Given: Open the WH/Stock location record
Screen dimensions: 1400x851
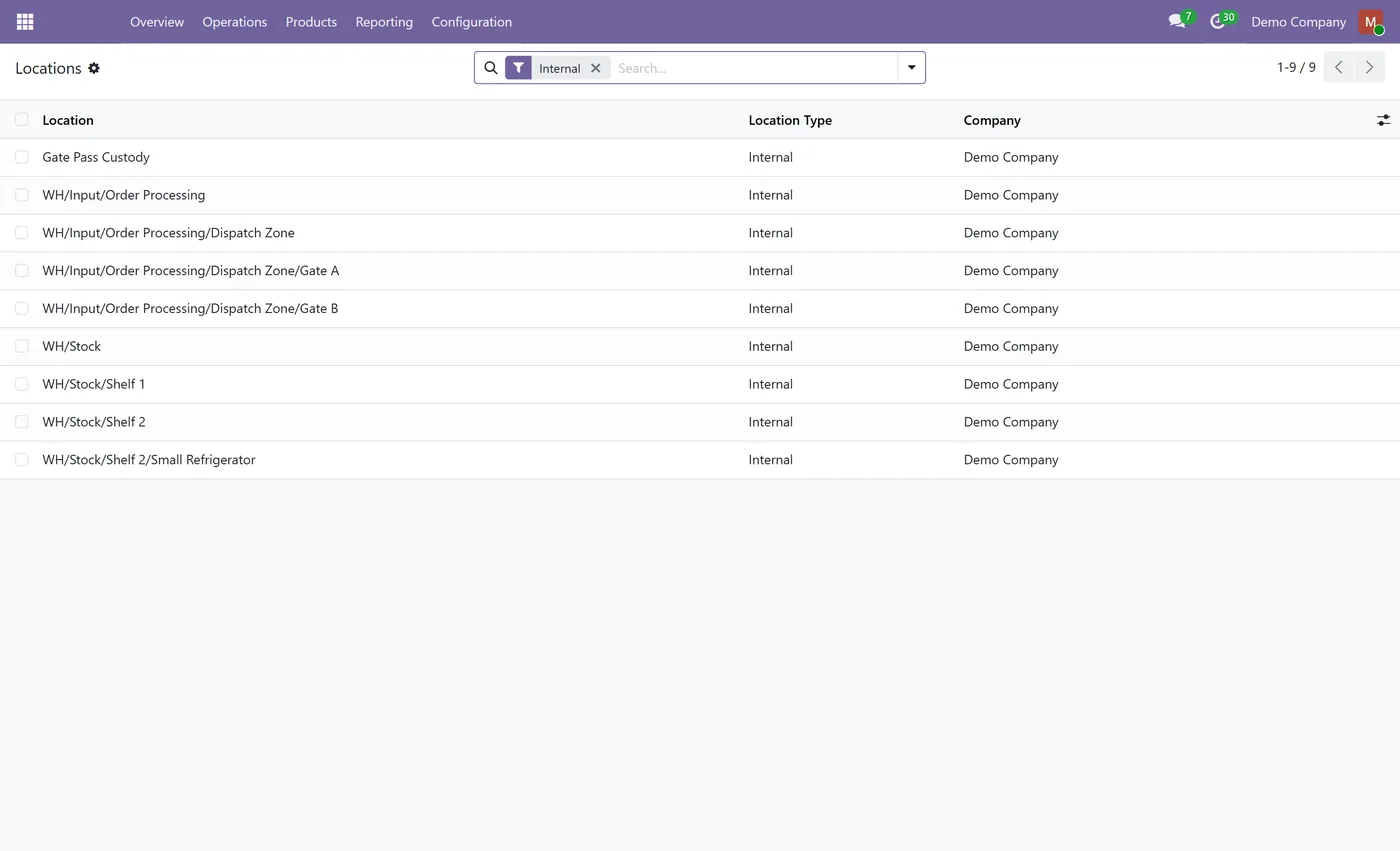Looking at the screenshot, I should pyautogui.click(x=72, y=347).
